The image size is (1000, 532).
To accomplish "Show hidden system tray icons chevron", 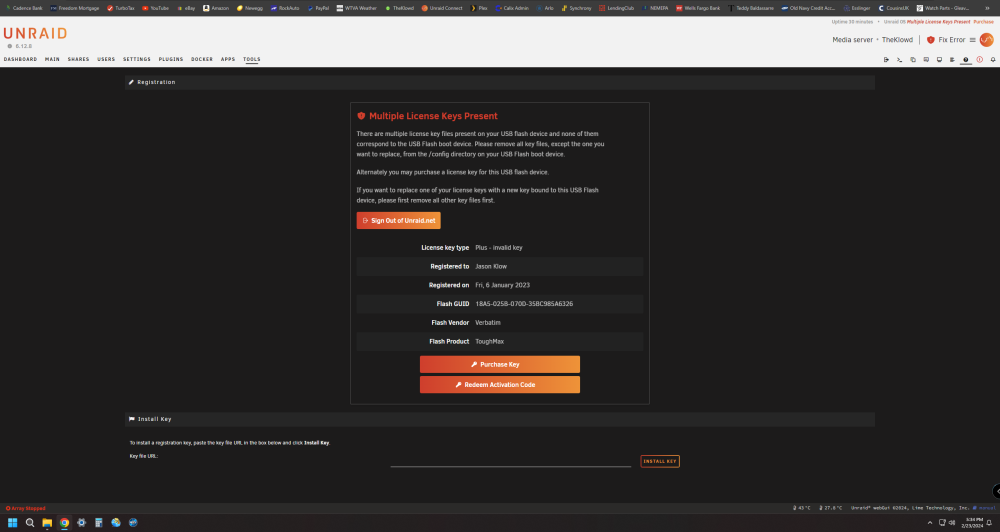I will click(930, 522).
